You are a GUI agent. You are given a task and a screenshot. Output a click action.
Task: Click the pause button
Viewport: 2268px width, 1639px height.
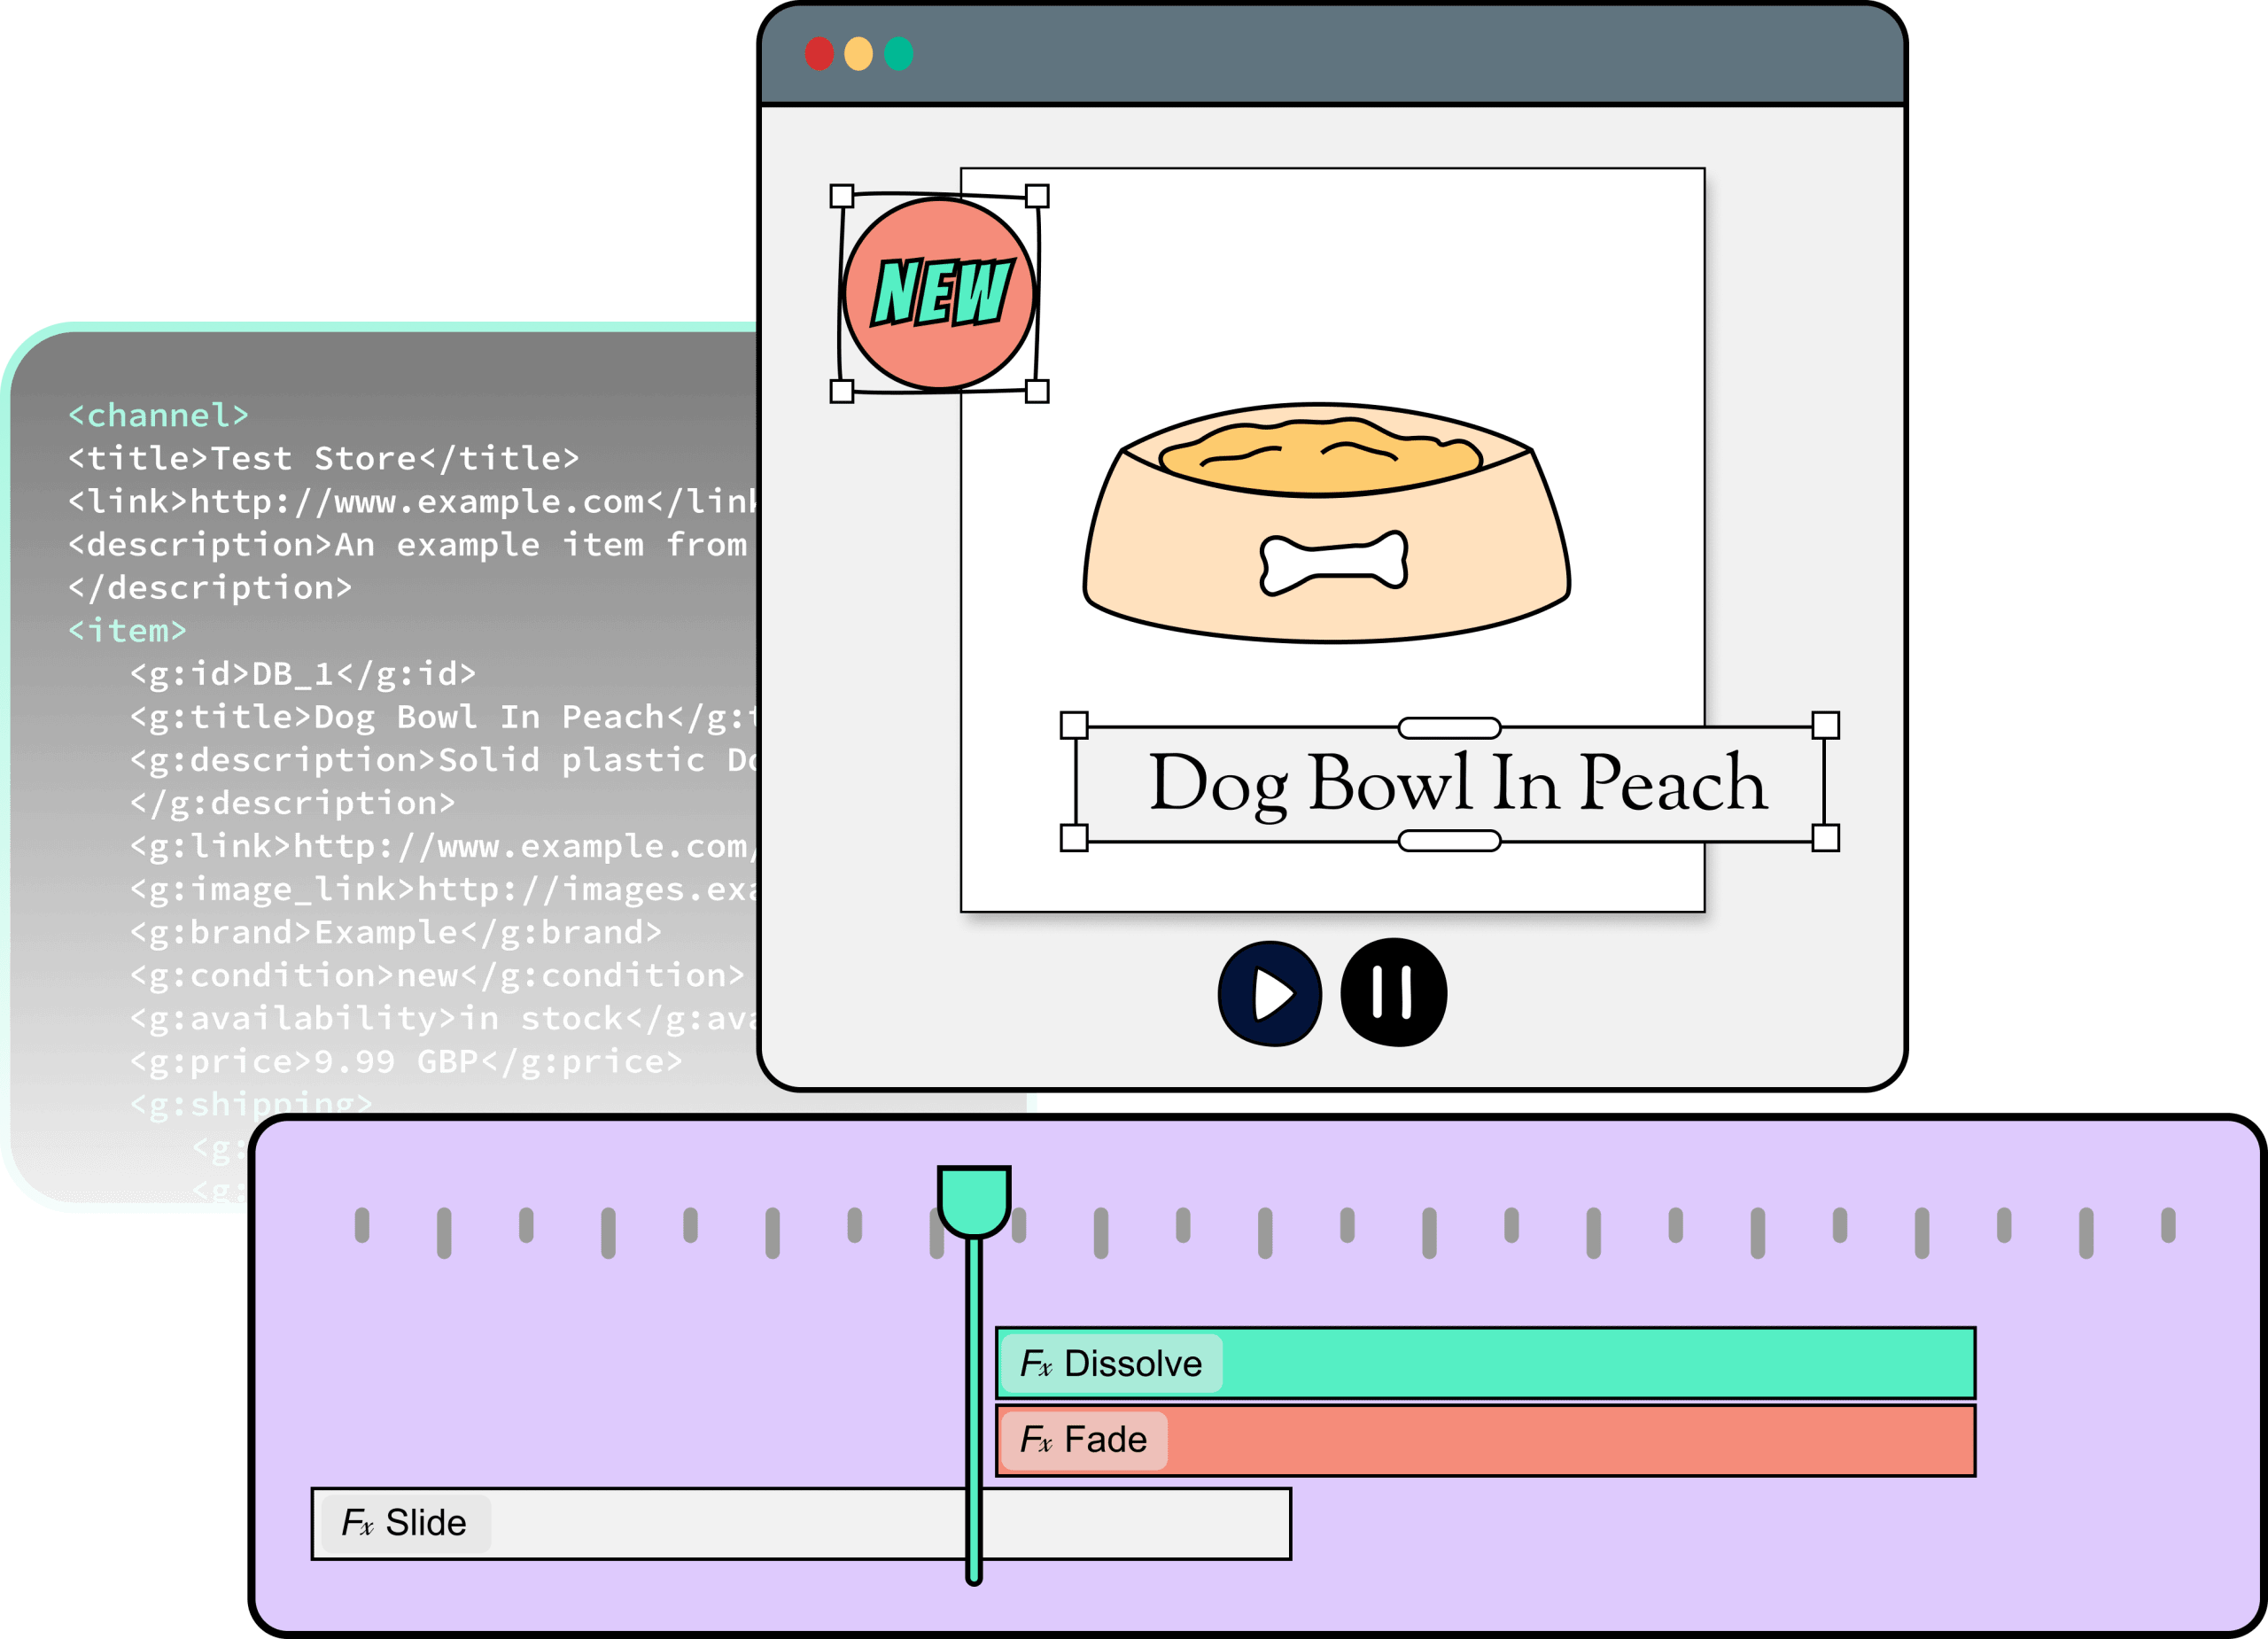coord(1393,992)
